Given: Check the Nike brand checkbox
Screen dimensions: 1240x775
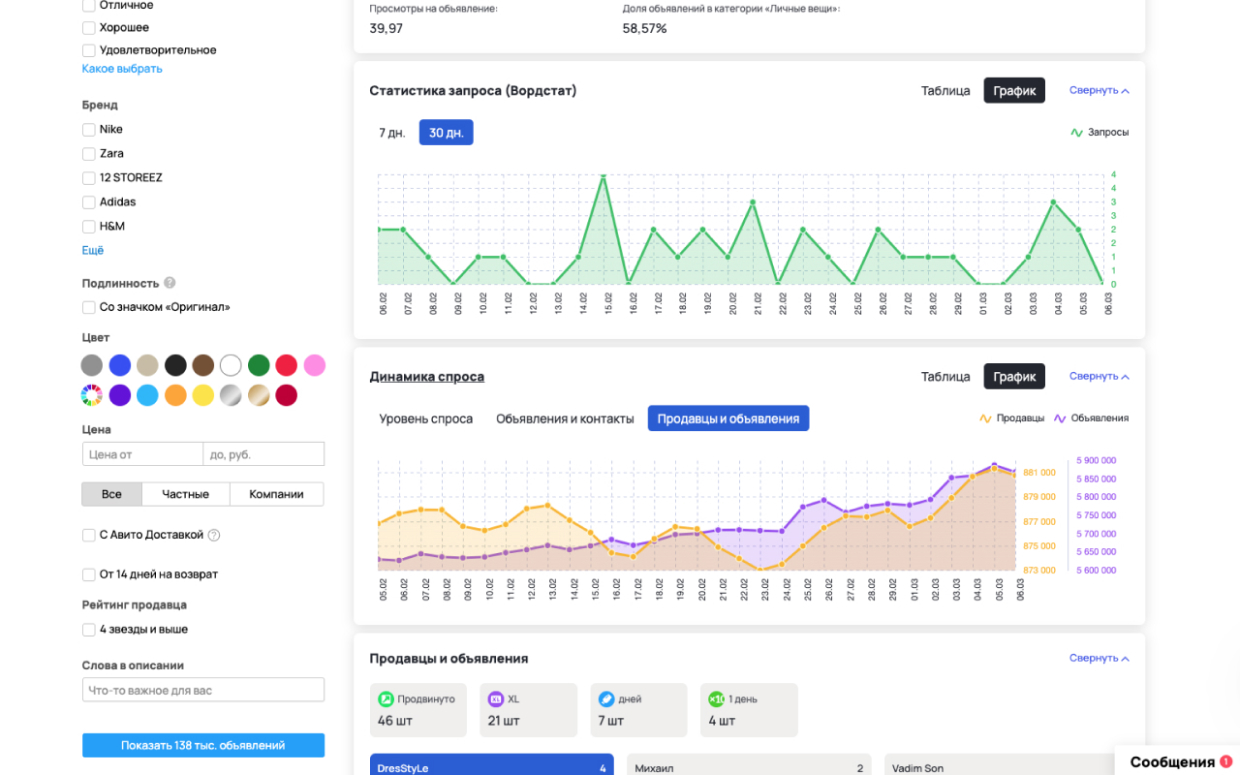Looking at the screenshot, I should click(x=89, y=130).
